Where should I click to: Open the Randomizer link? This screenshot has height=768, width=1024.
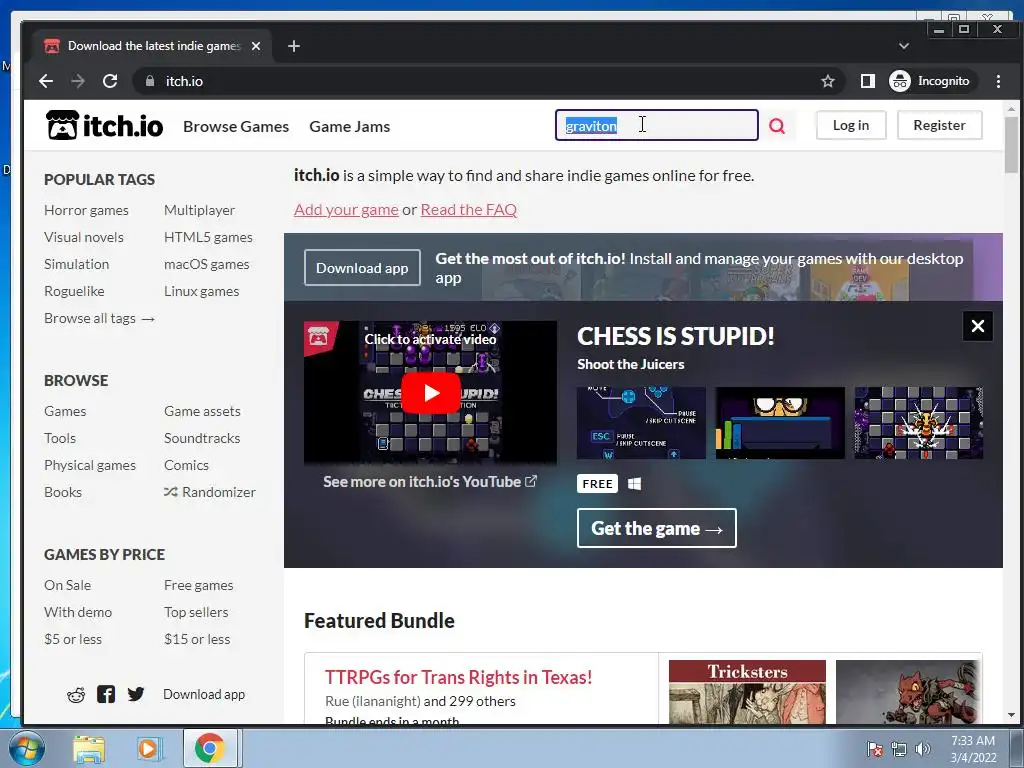click(x=210, y=492)
